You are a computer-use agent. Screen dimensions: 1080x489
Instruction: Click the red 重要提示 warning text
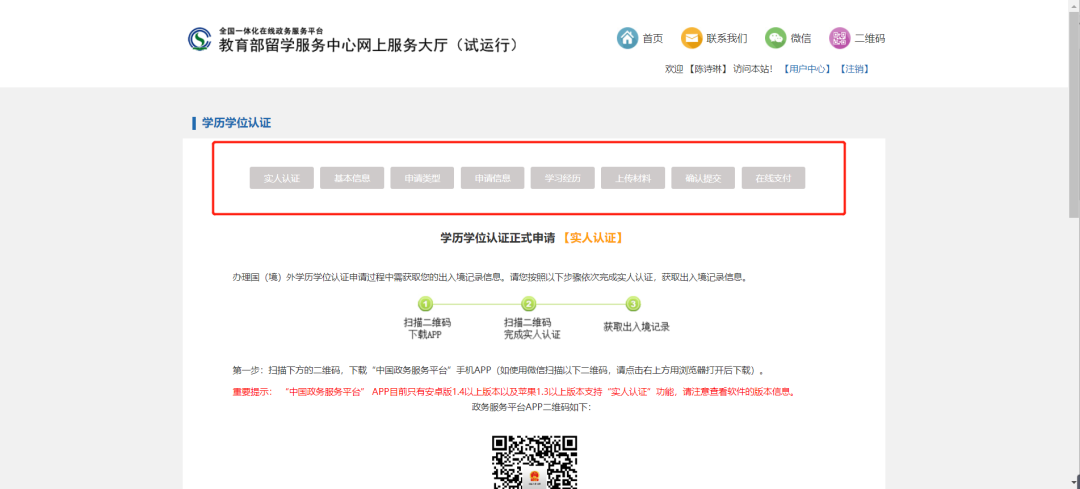click(x=515, y=392)
